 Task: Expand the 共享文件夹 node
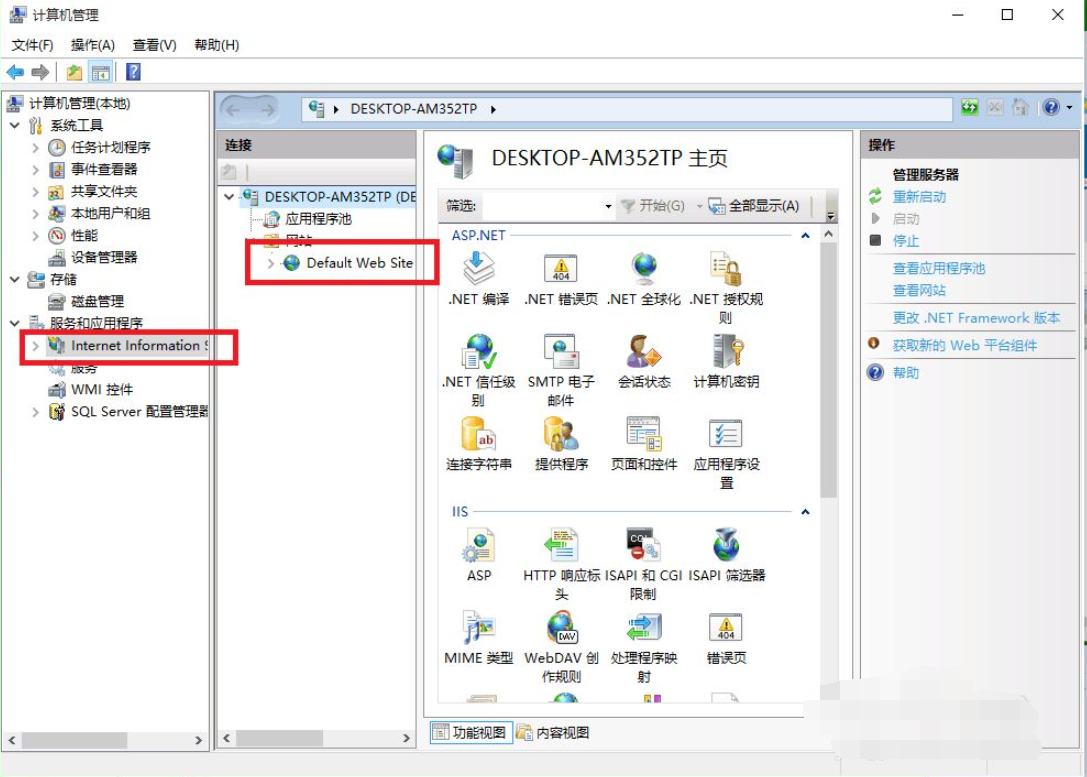(35, 192)
